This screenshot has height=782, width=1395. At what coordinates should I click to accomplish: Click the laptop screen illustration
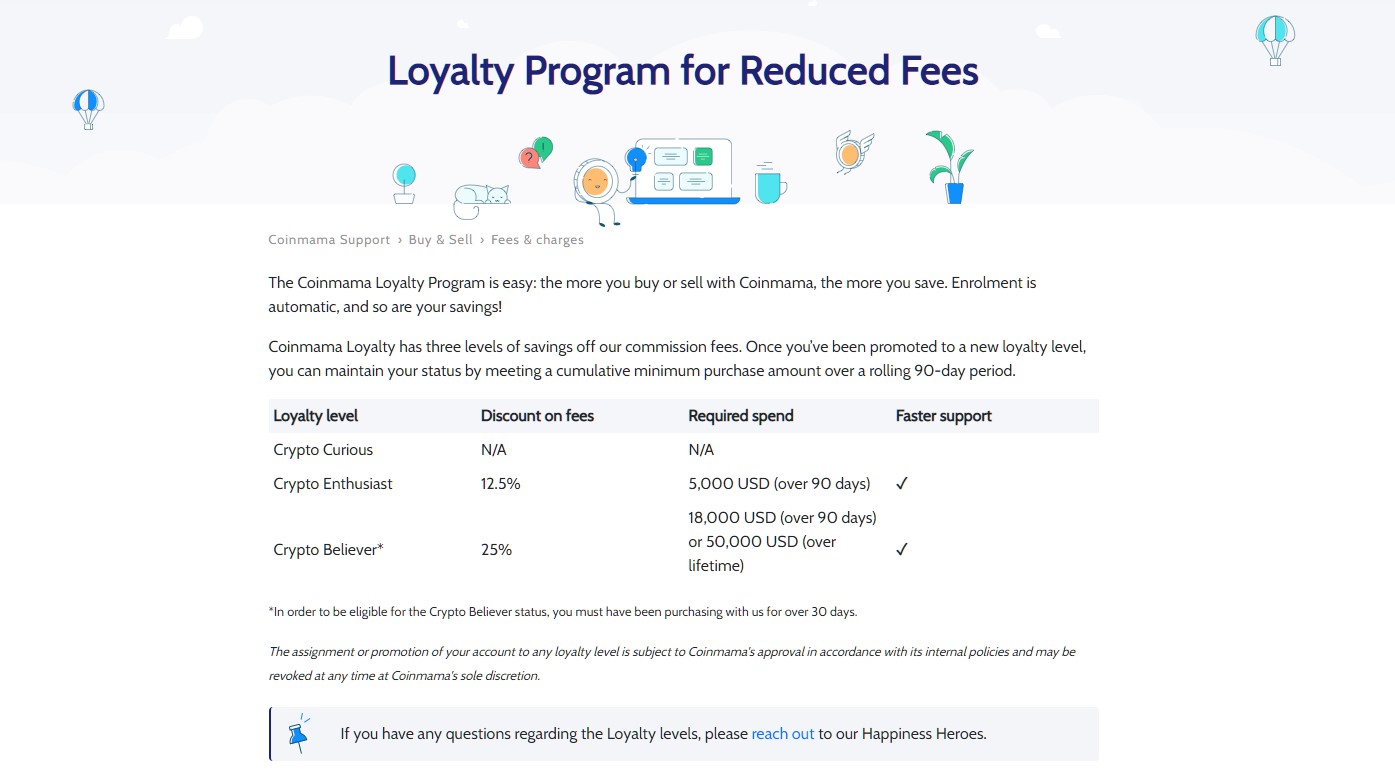tap(684, 170)
